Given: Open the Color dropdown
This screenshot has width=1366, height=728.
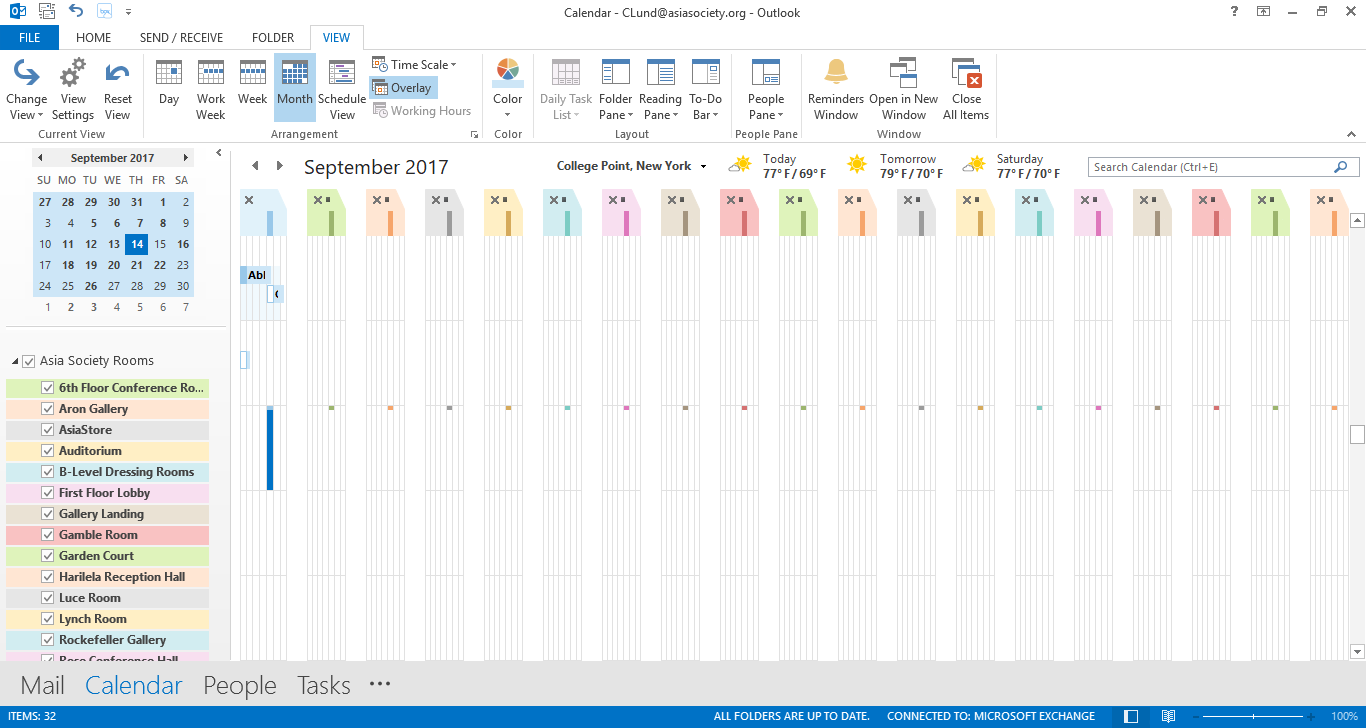Looking at the screenshot, I should [508, 88].
